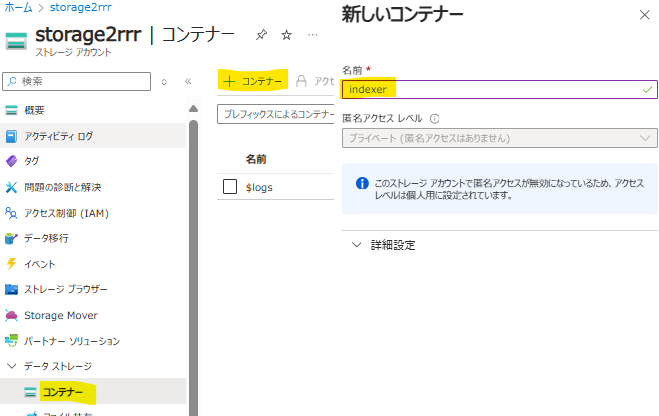Open the 匿名アクセス レベル dropdown

pos(500,138)
